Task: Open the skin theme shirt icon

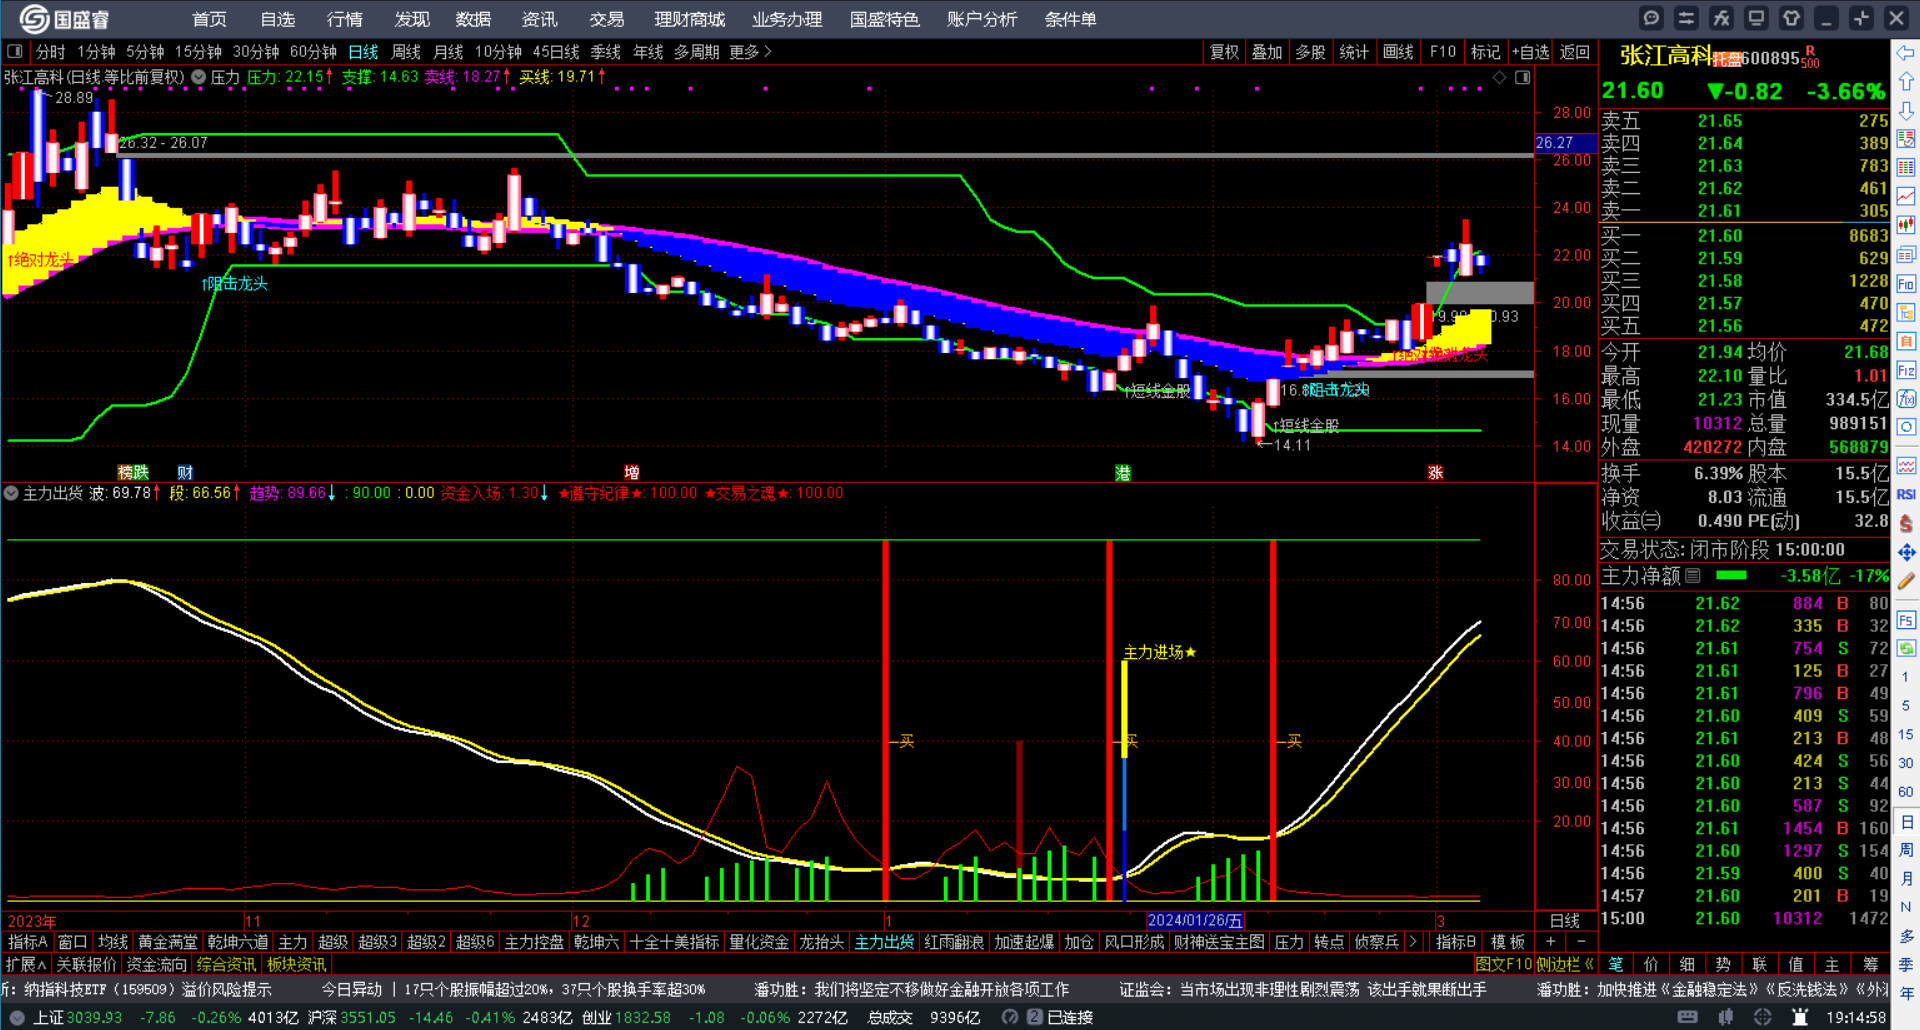Action: (1791, 18)
